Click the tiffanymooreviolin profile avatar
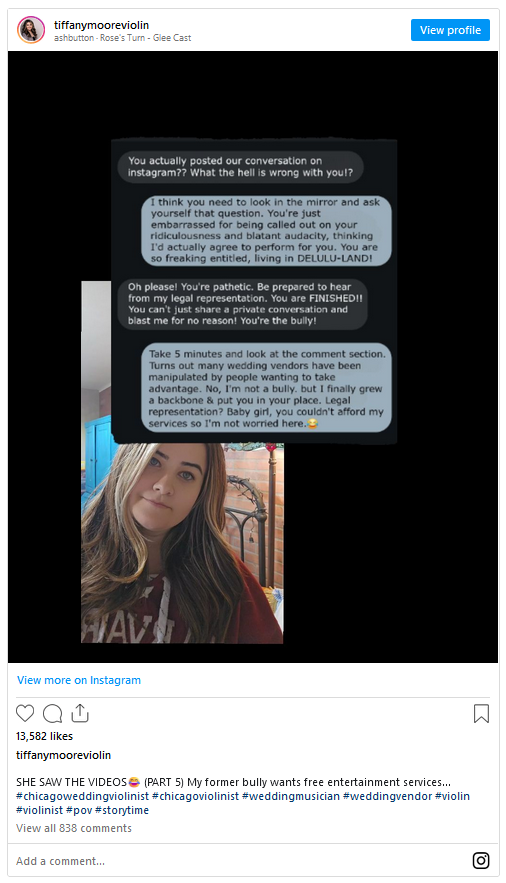This screenshot has height=883, width=506. [x=31, y=30]
